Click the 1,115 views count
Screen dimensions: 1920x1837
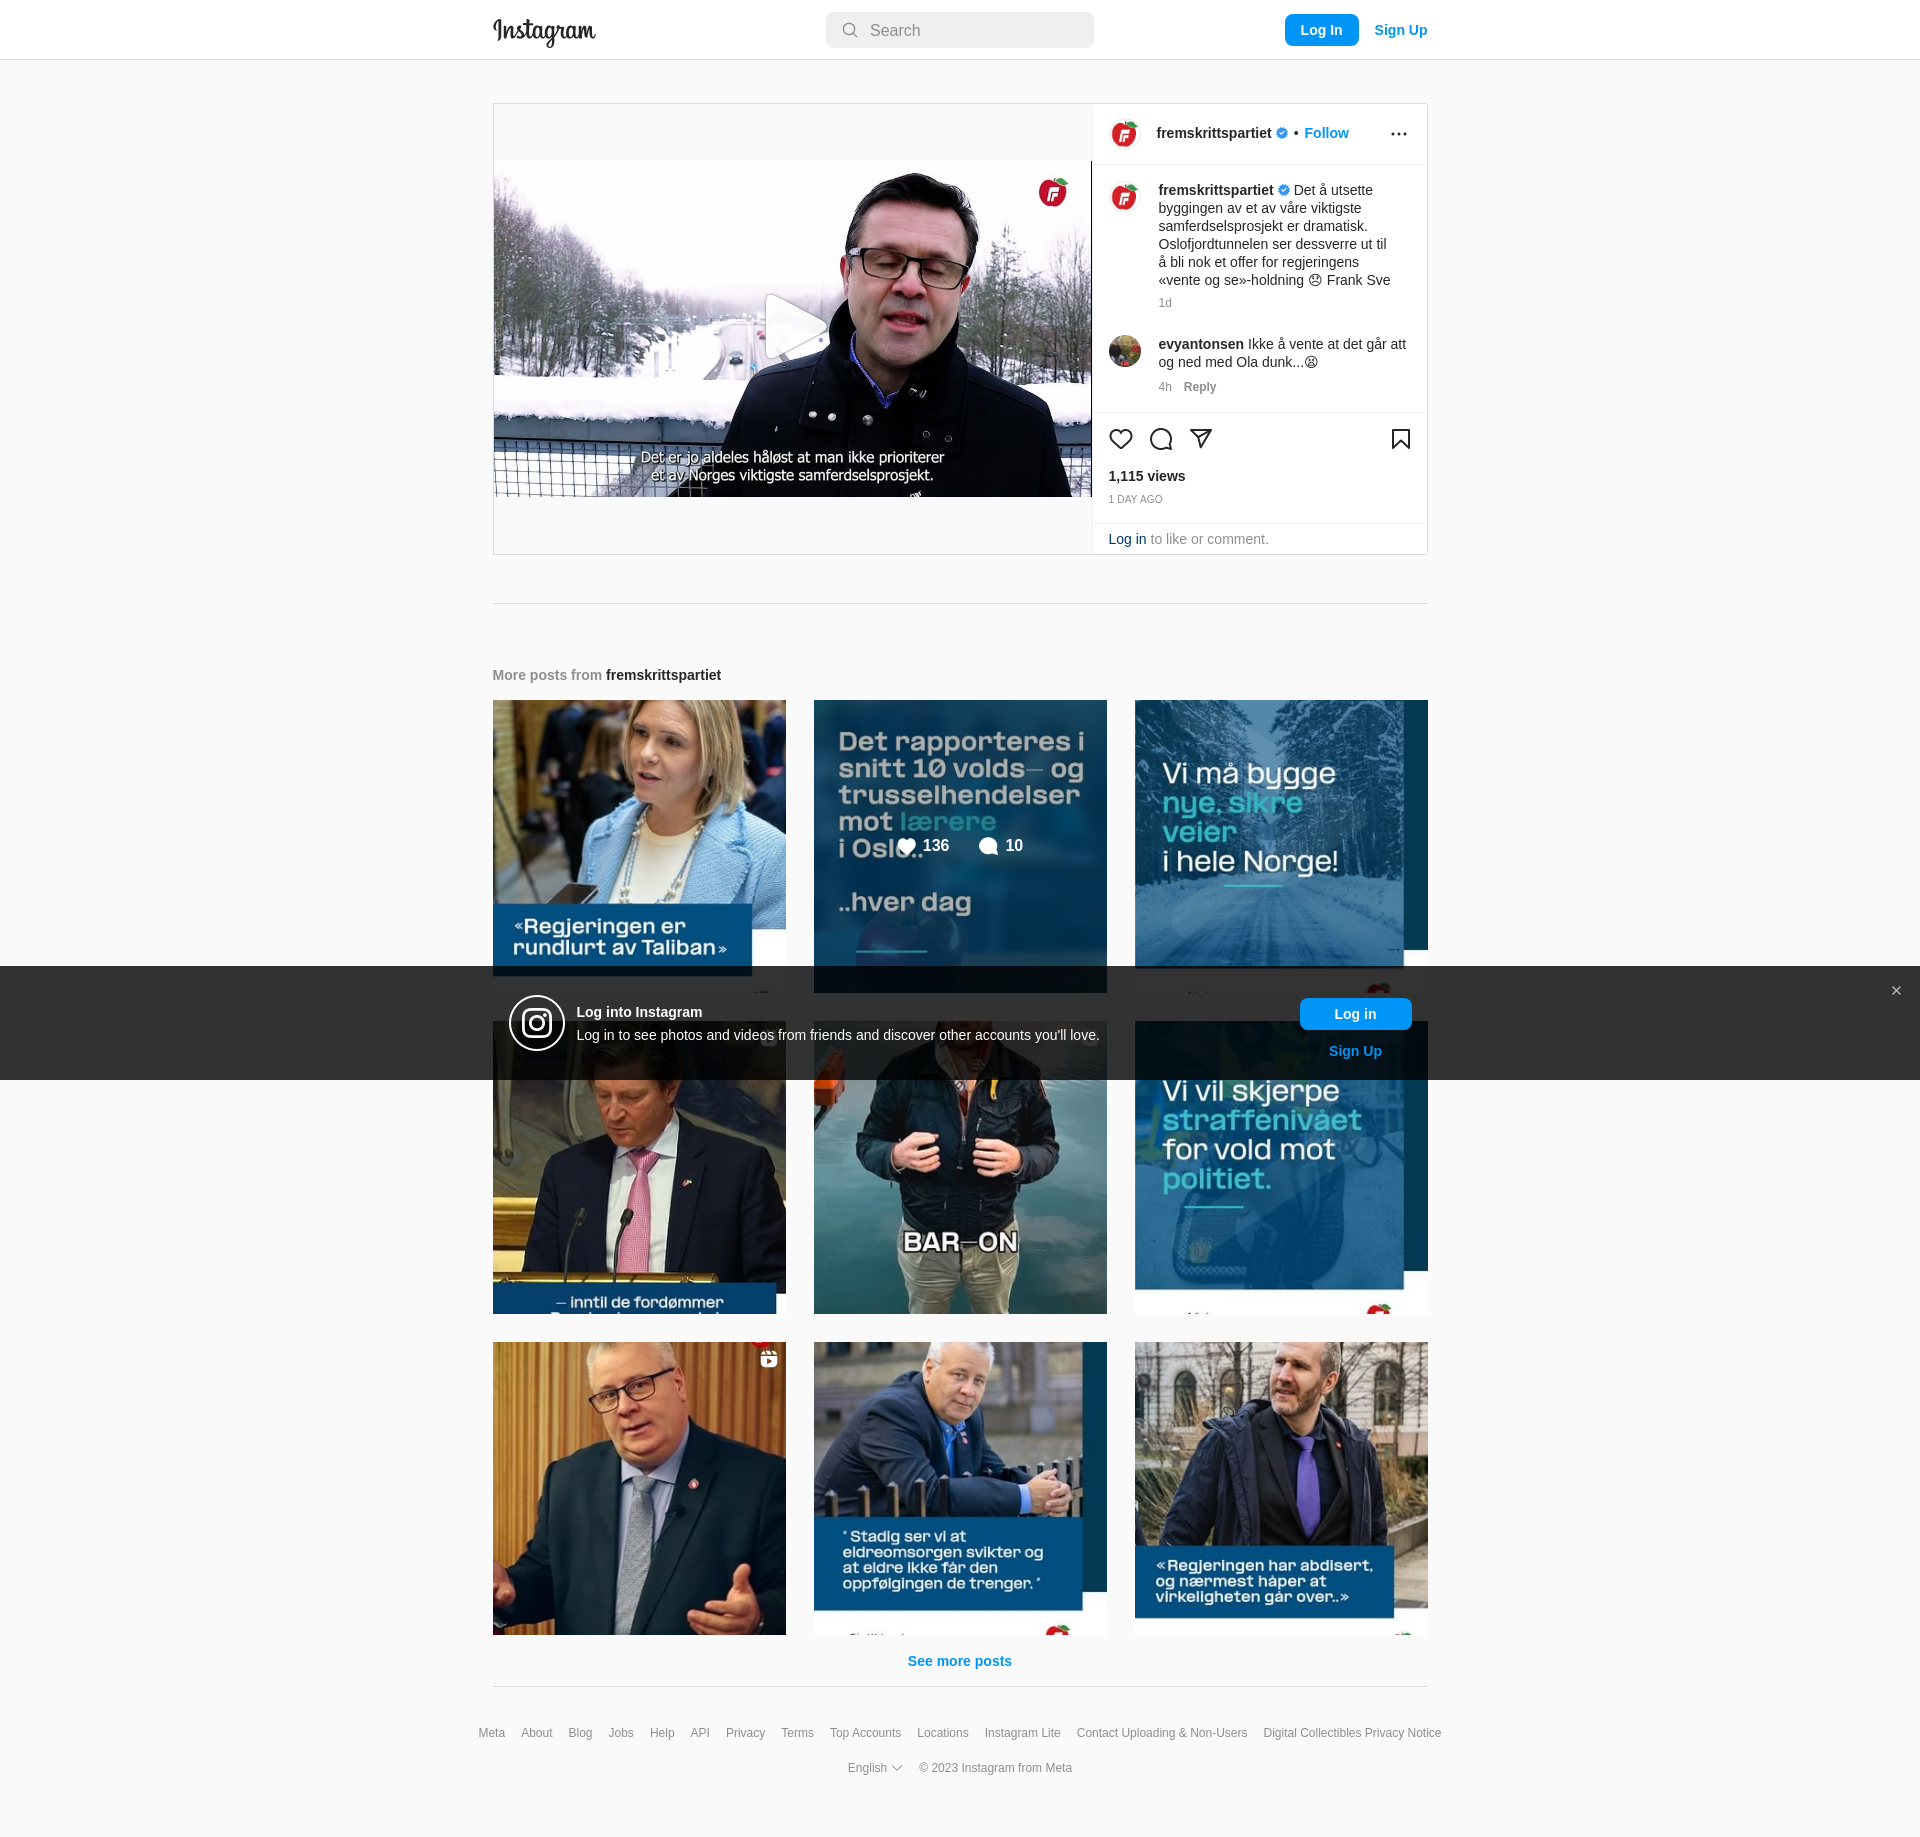pyautogui.click(x=1146, y=476)
